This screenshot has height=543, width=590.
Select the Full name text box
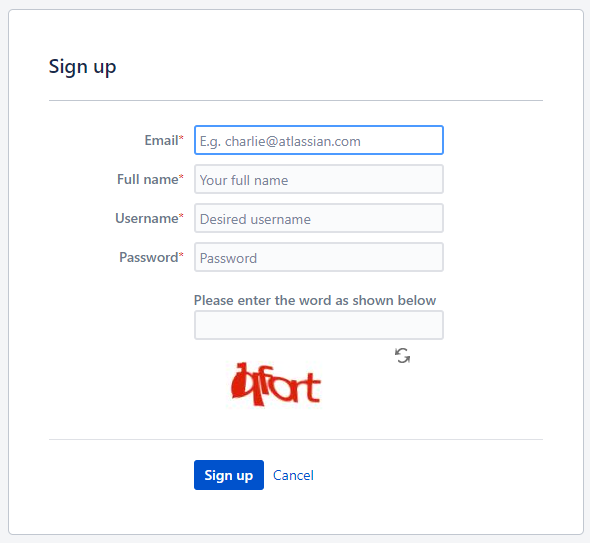[x=319, y=179]
